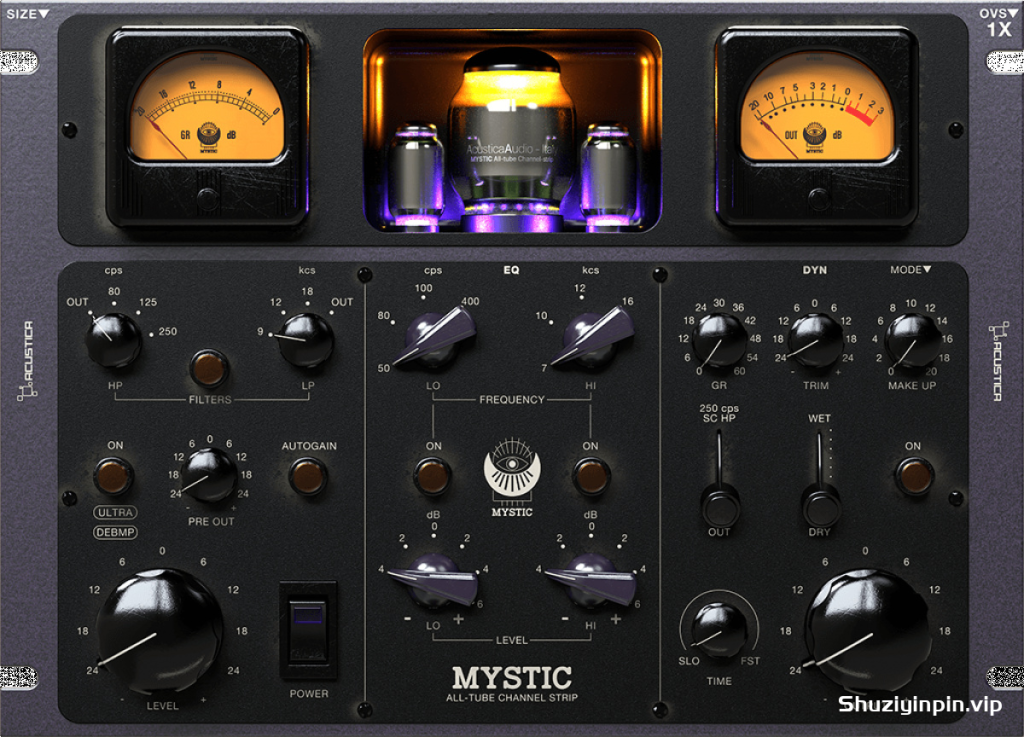Viewport: 1024px width, 737px height.
Task: Click the EQ section heading
Action: click(511, 270)
